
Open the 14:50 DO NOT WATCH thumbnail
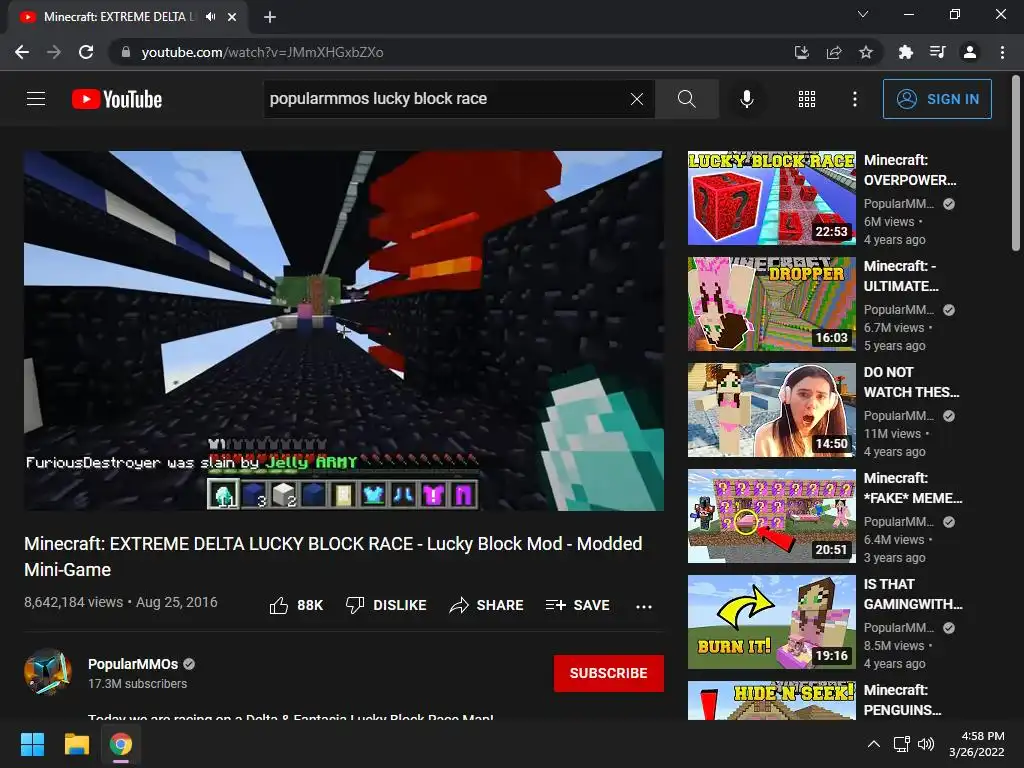(771, 409)
